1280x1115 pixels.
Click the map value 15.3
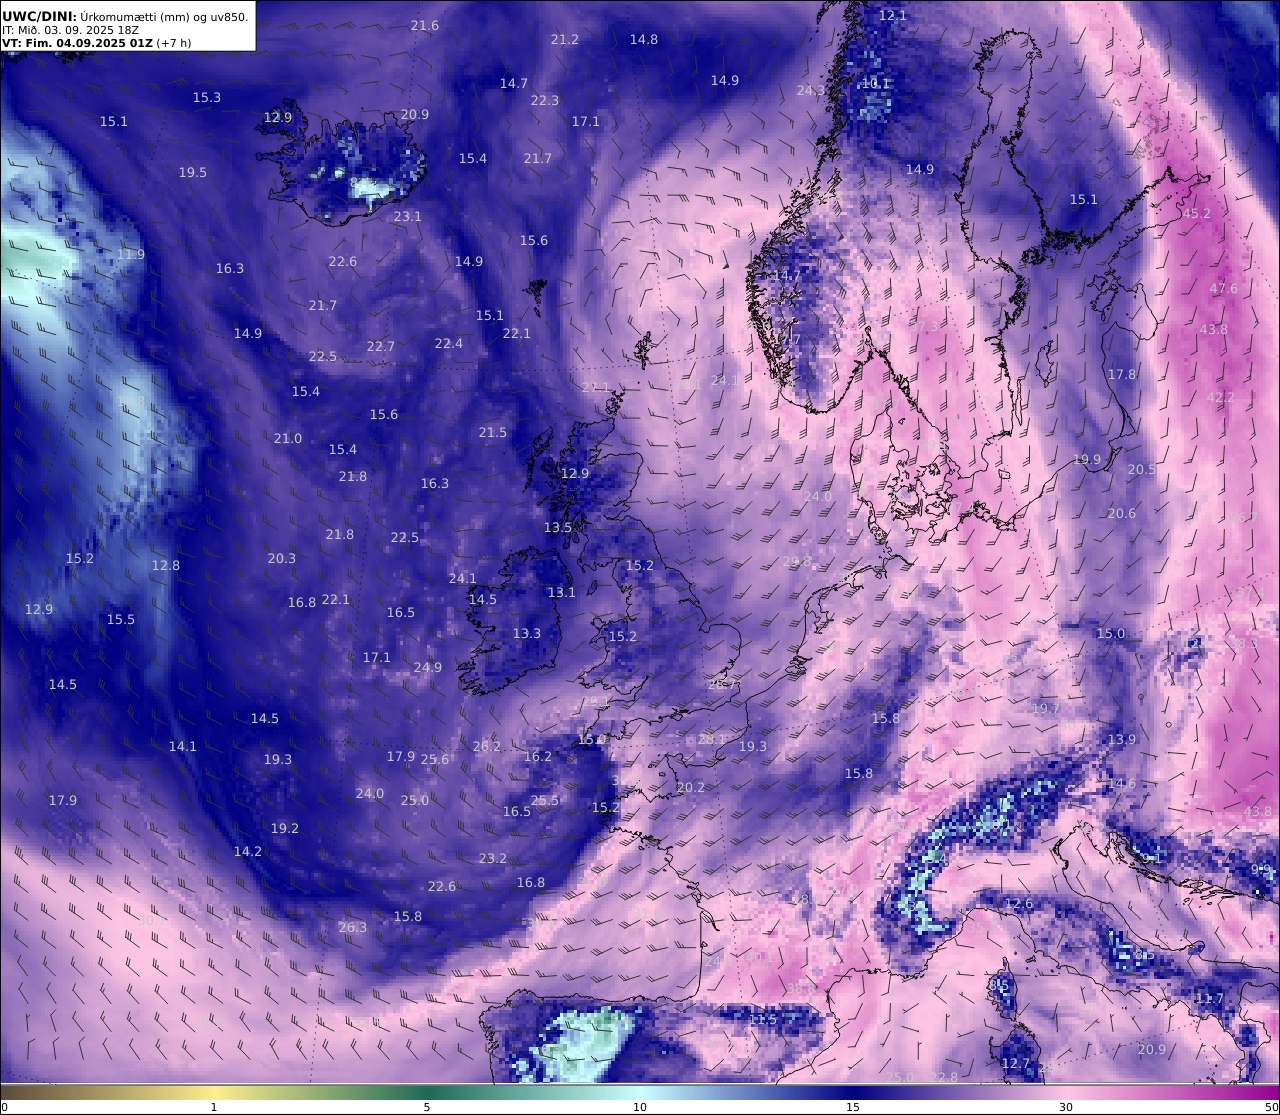(207, 97)
